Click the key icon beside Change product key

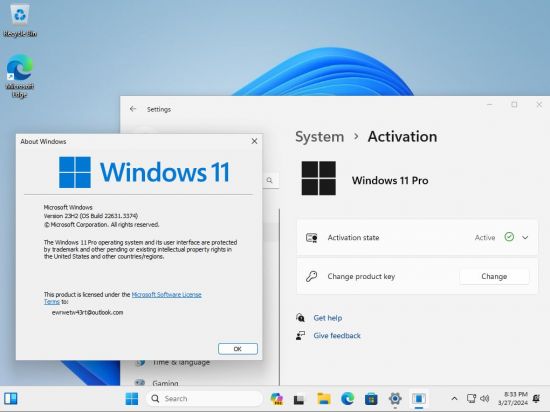pos(311,276)
